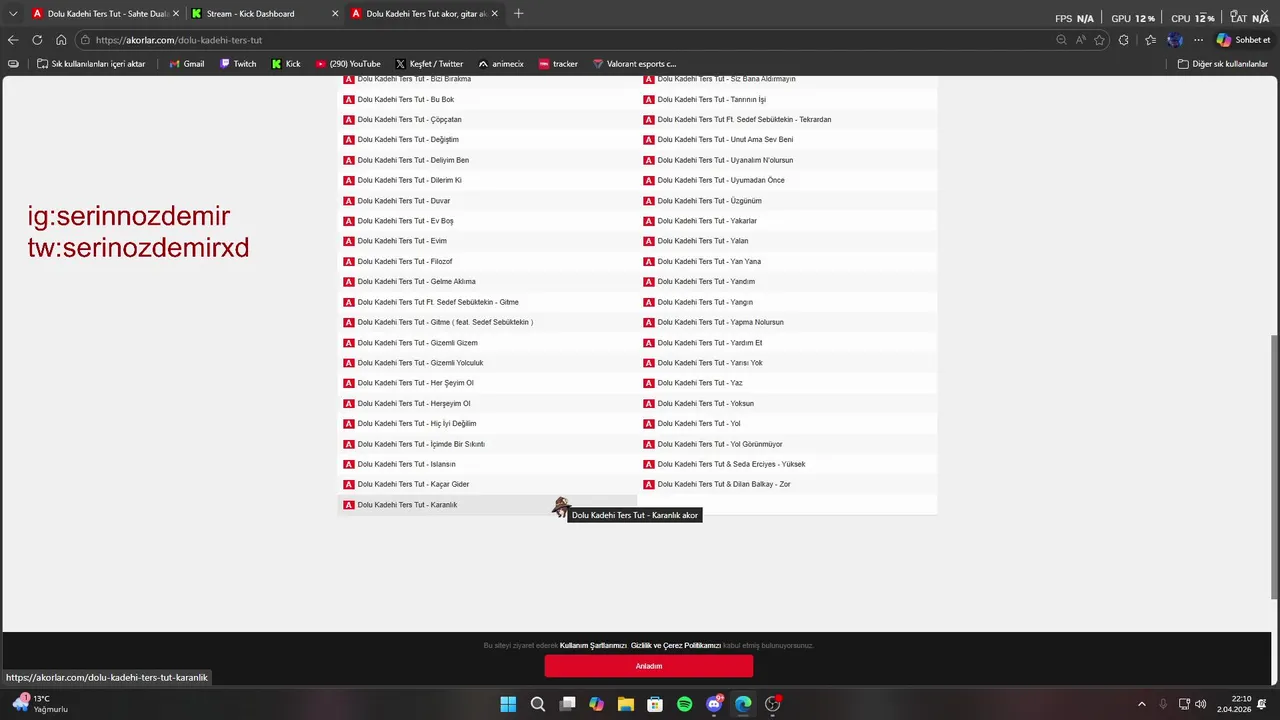Viewport: 1280px width, 720px height.
Task: Open the YouTube bookmark
Action: click(x=348, y=64)
